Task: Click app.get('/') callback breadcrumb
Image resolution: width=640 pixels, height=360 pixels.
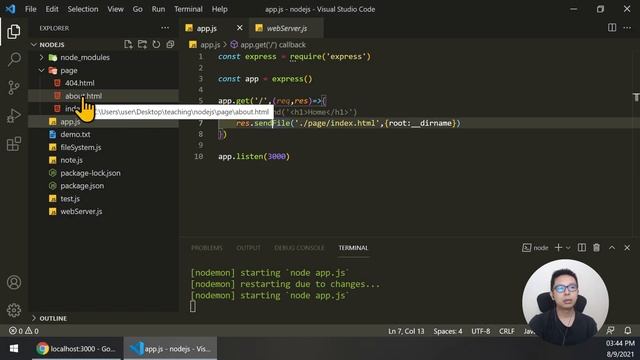Action: click(x=273, y=44)
